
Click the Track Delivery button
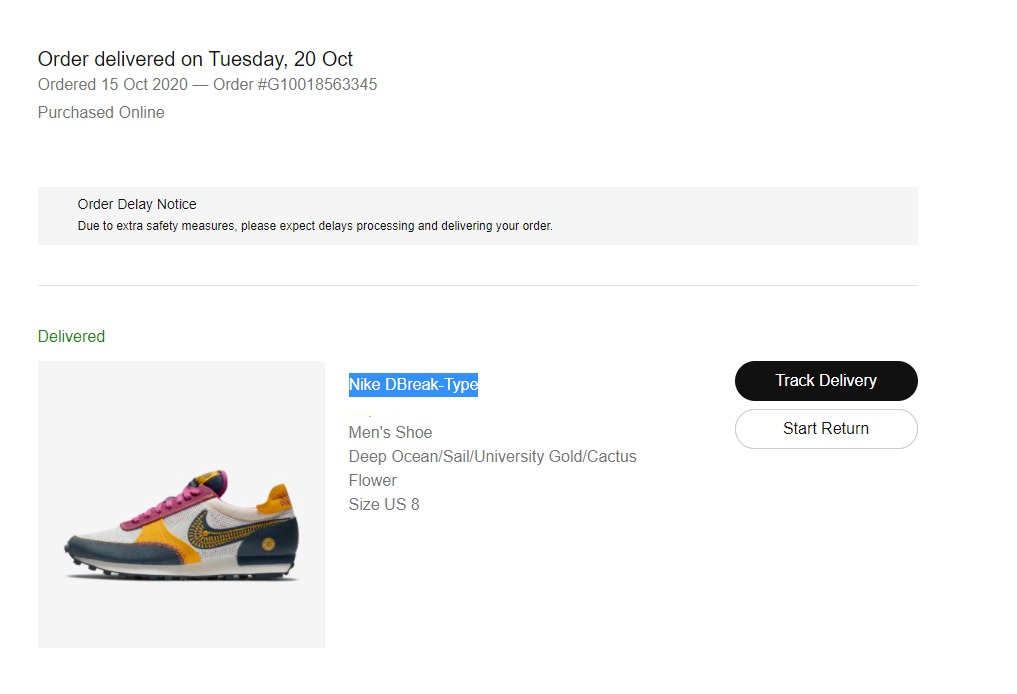pos(825,381)
